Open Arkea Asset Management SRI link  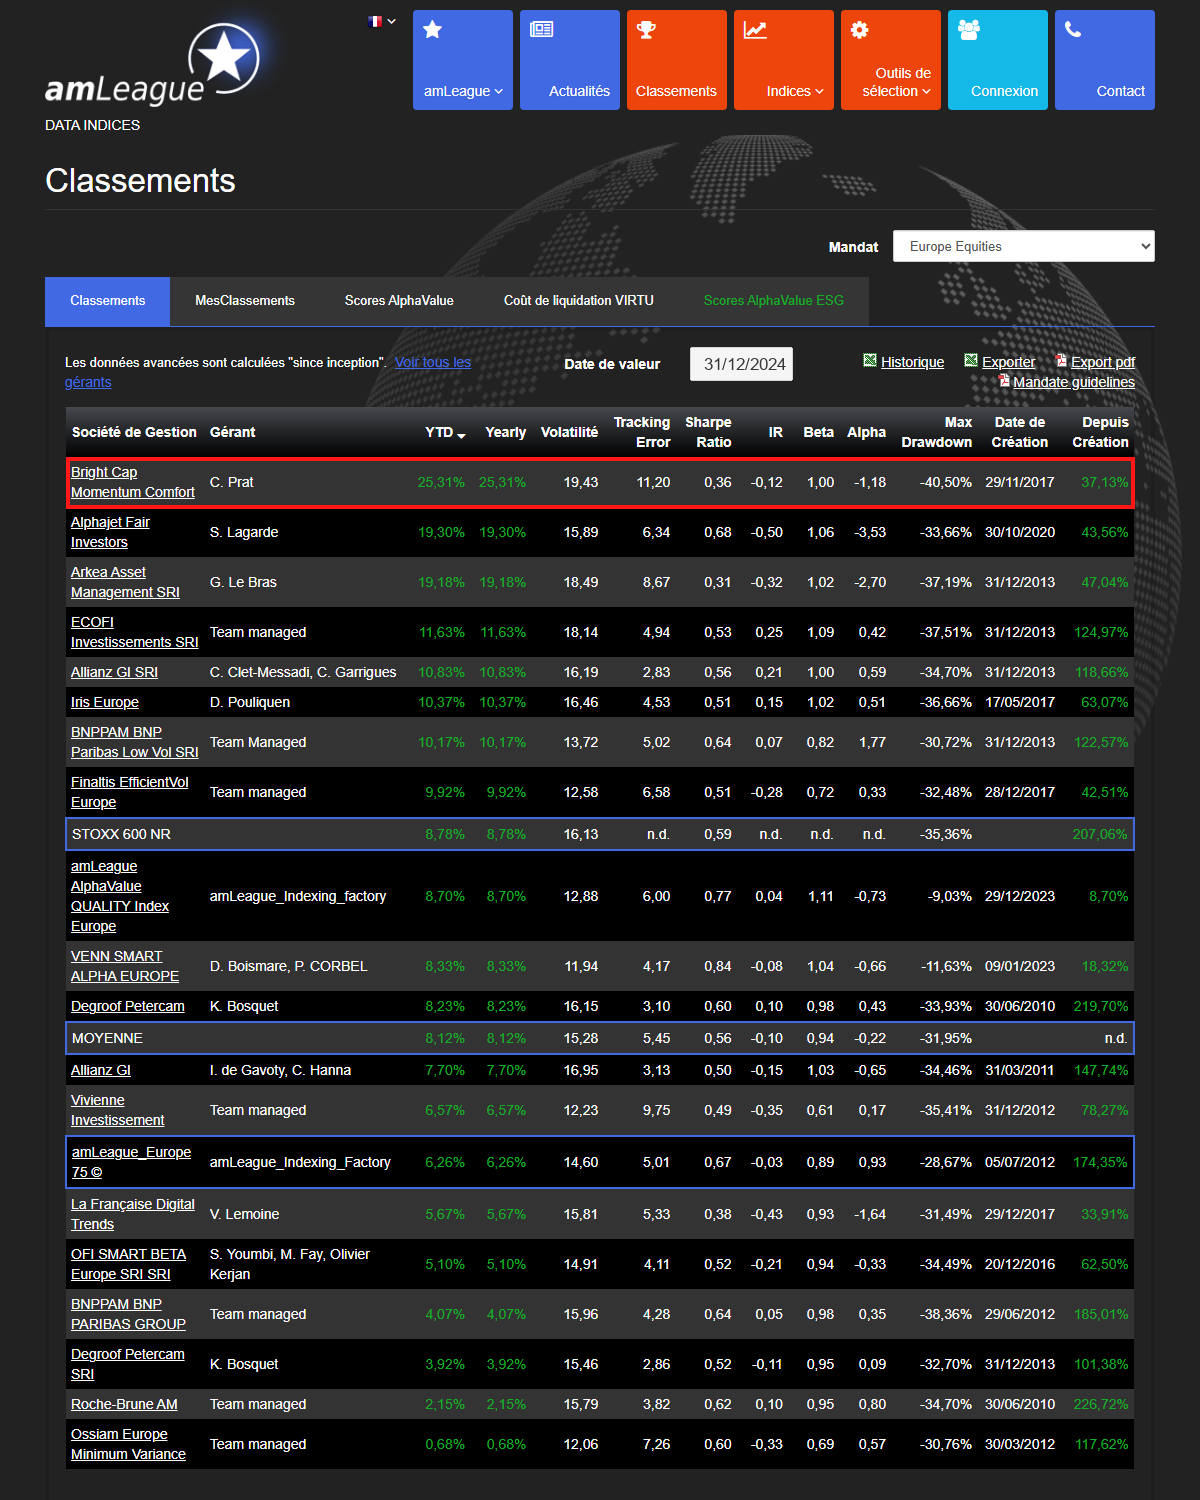point(125,582)
